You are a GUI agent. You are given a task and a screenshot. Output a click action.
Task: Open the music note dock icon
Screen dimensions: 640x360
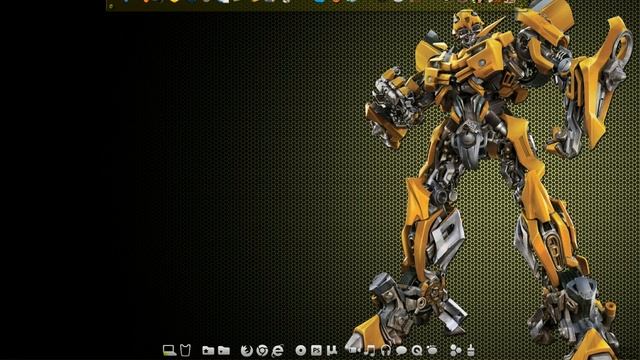coord(369,350)
